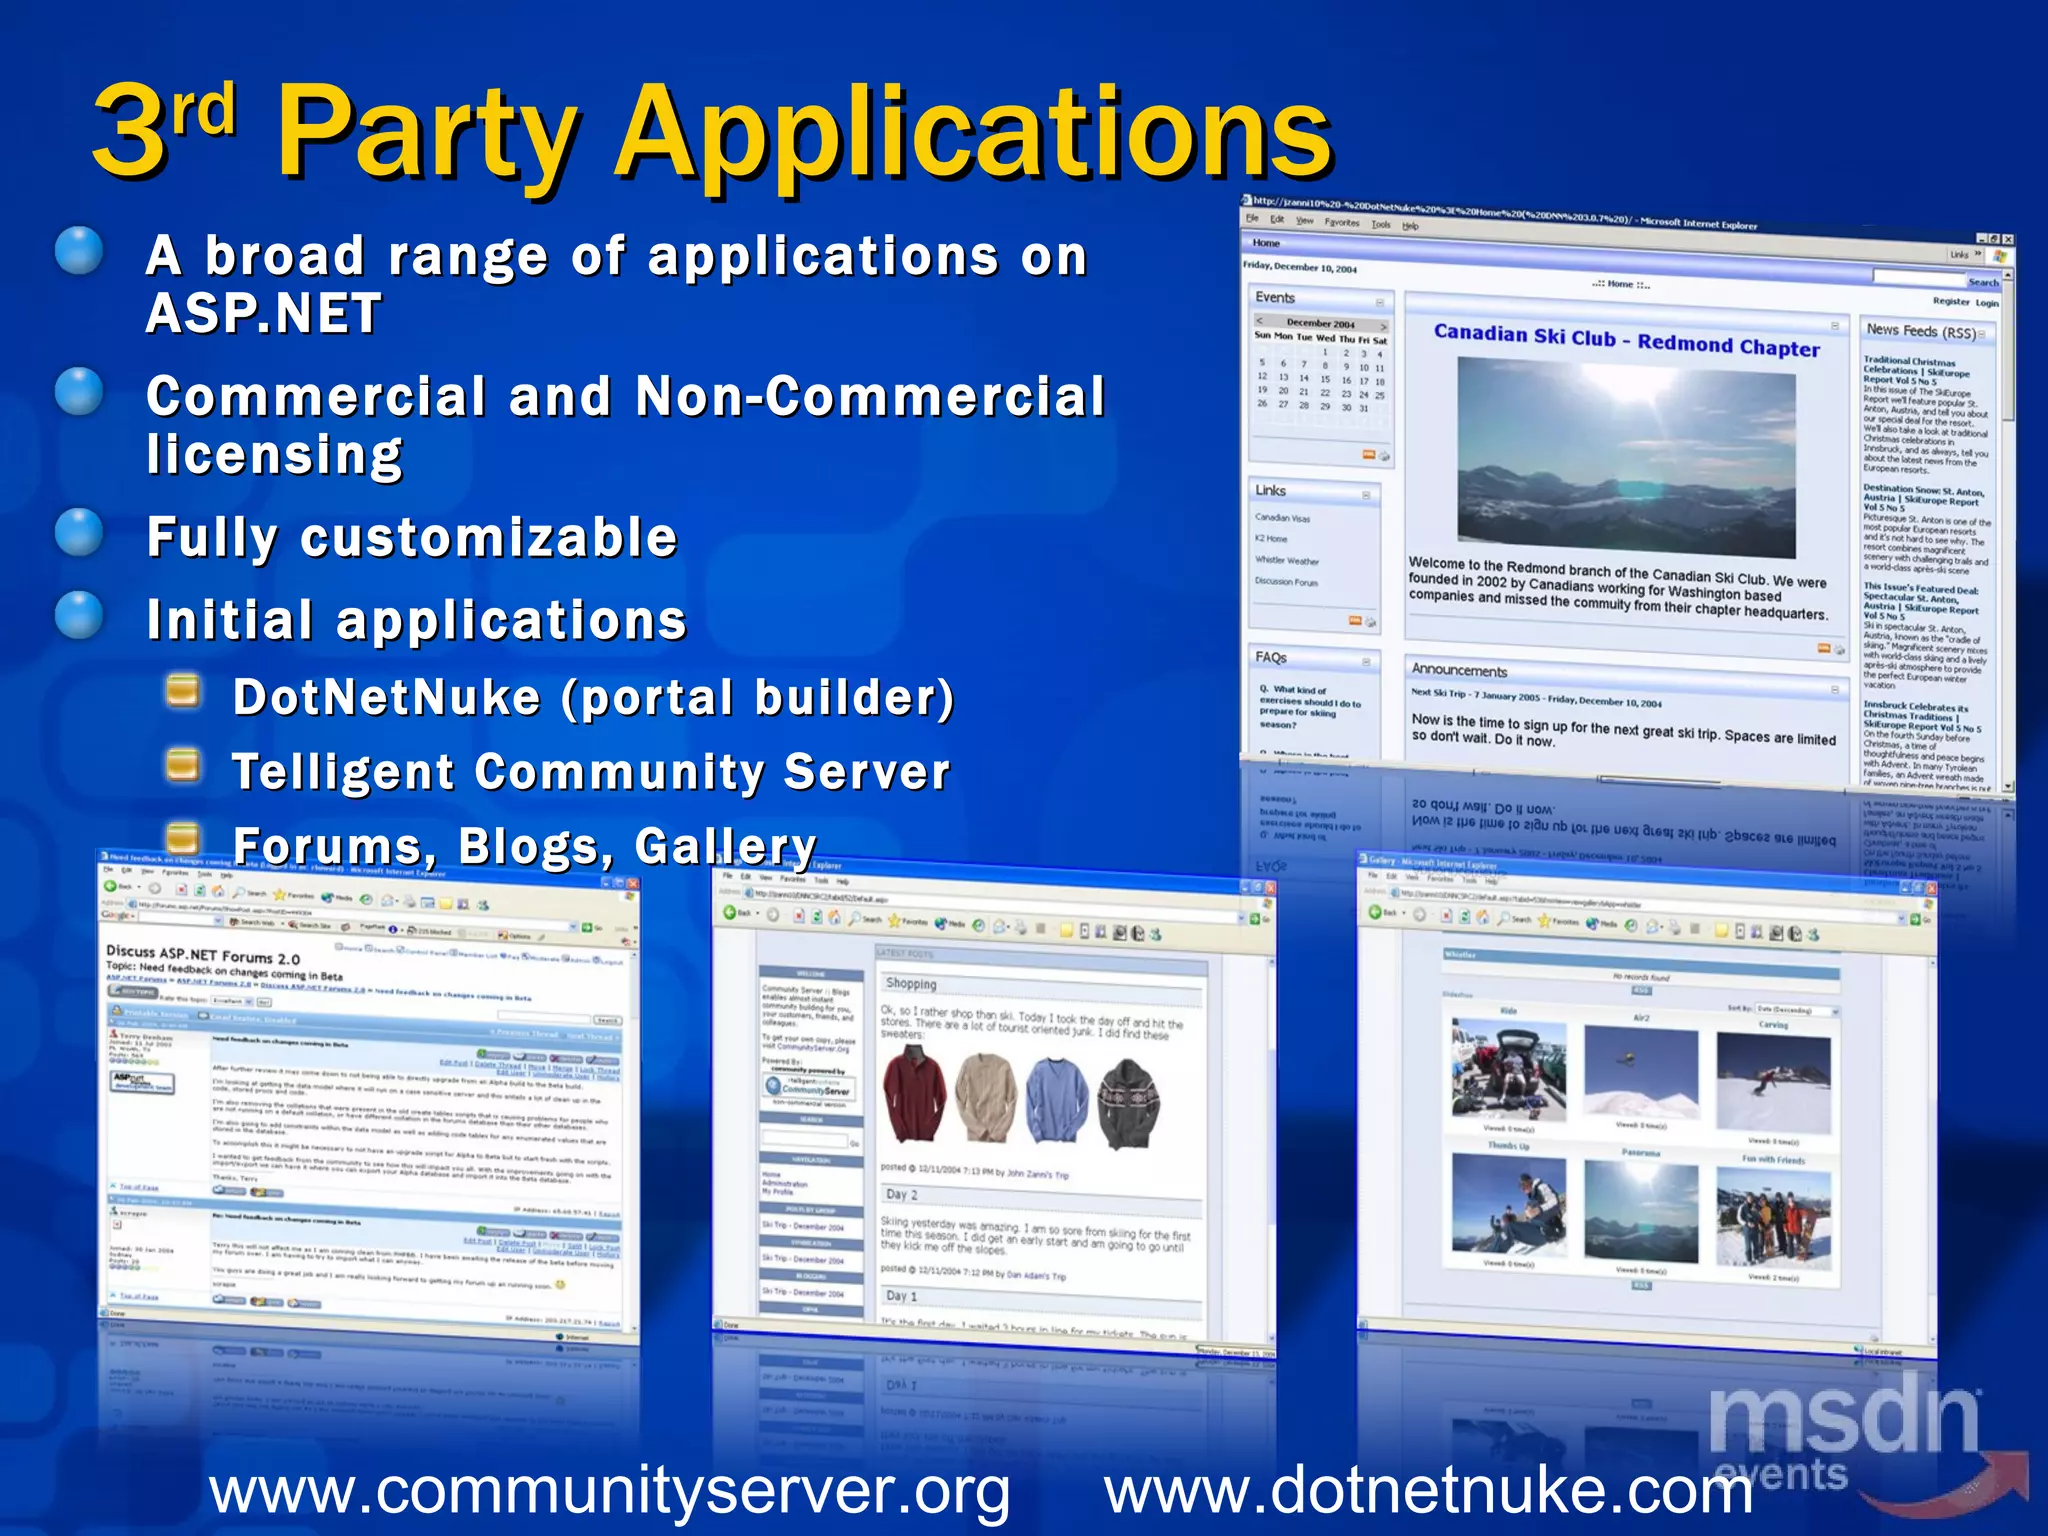The image size is (2048, 1536).
Task: Collapse the Canadian Ski Club content module
Action: point(1834,326)
